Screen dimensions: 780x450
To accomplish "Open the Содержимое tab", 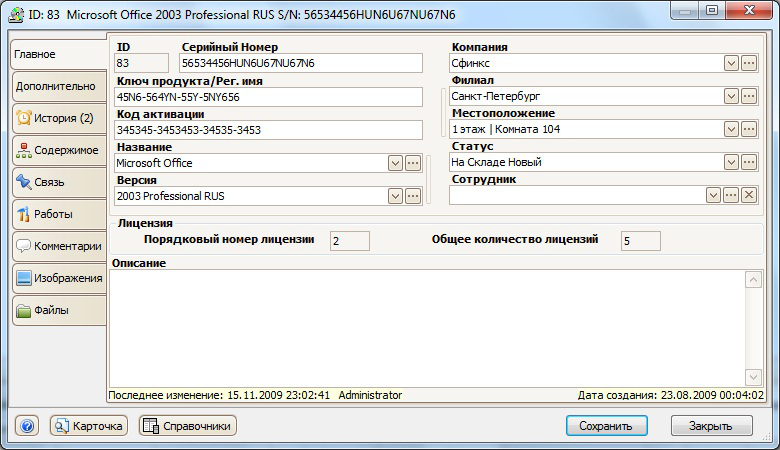I will (58, 150).
